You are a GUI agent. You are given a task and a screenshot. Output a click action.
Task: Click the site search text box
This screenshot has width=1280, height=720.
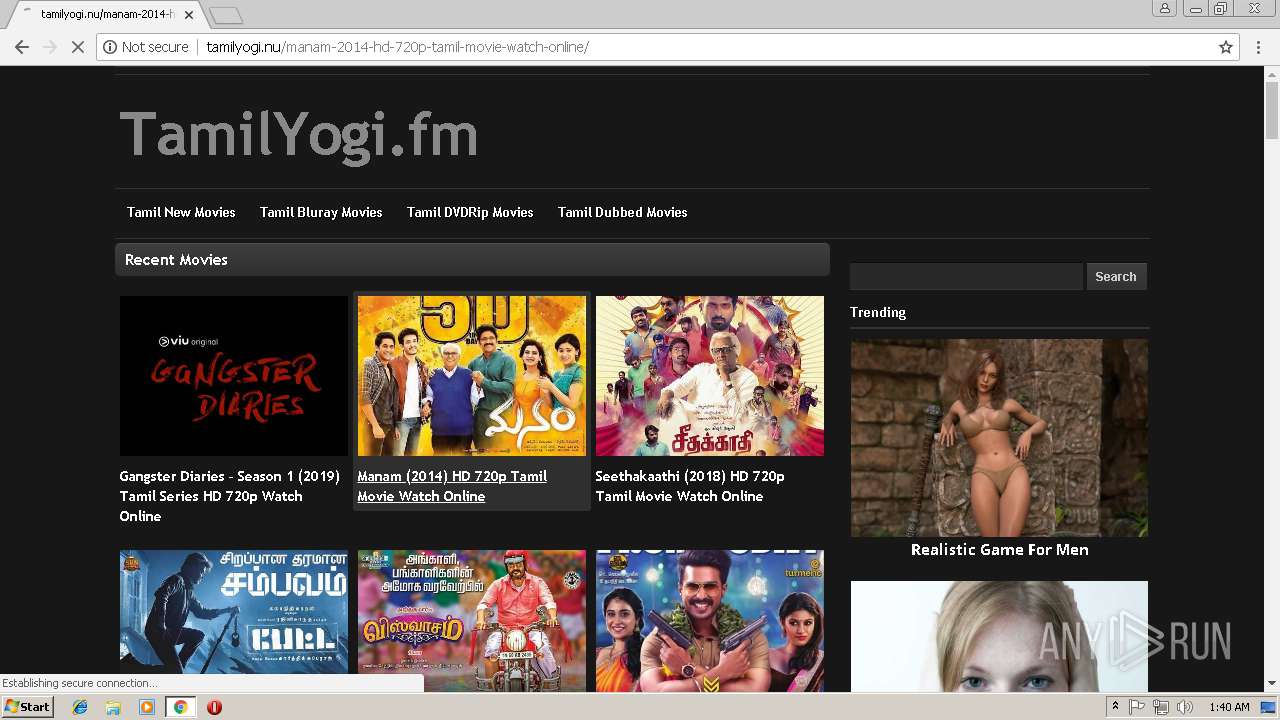pyautogui.click(x=966, y=277)
